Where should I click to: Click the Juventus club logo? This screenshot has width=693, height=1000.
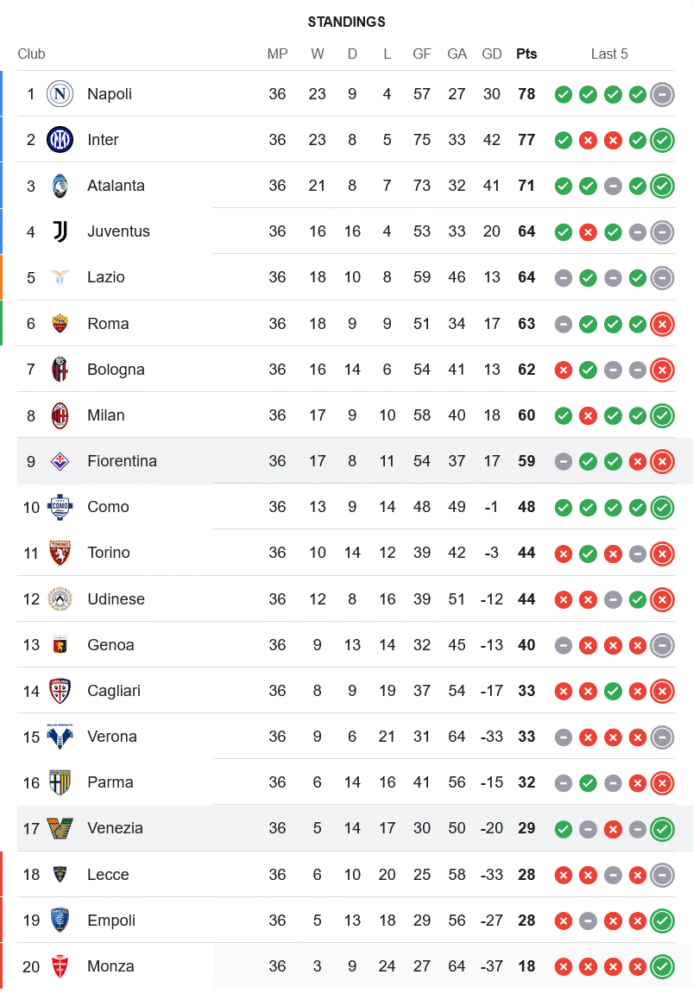point(61,232)
